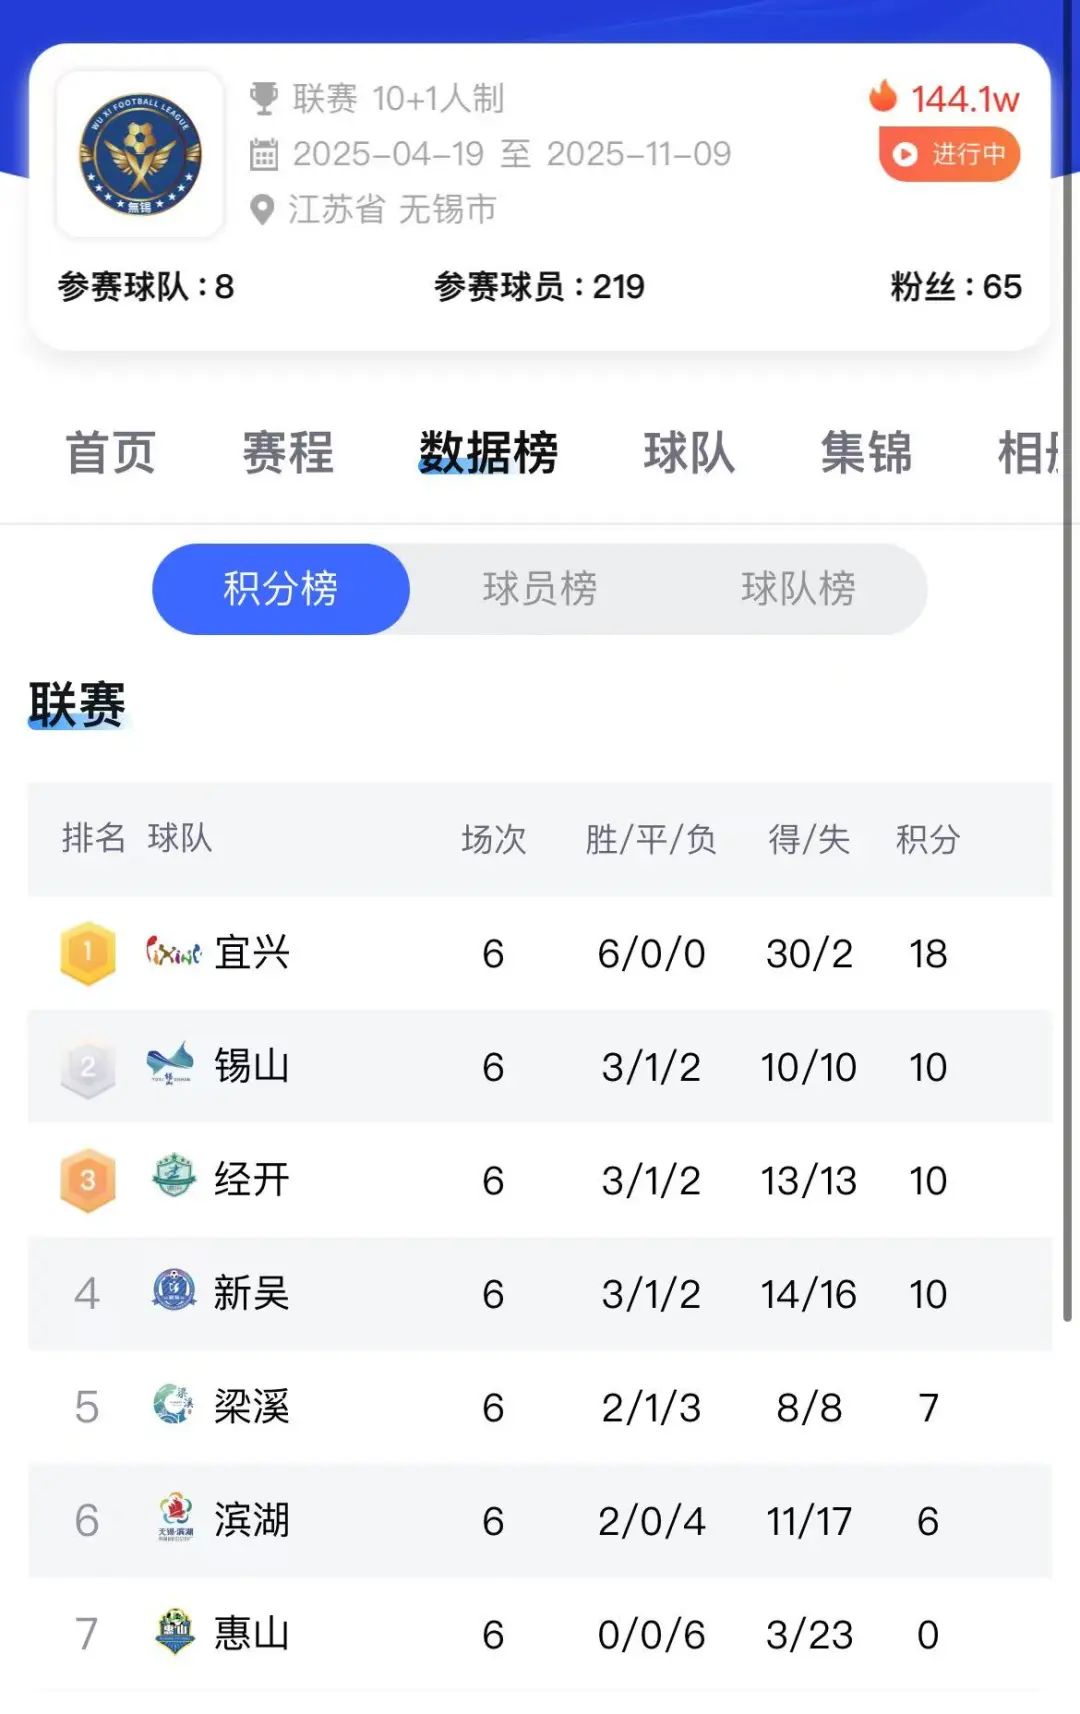
Task: Tap the calendar date icon
Action: (264, 154)
